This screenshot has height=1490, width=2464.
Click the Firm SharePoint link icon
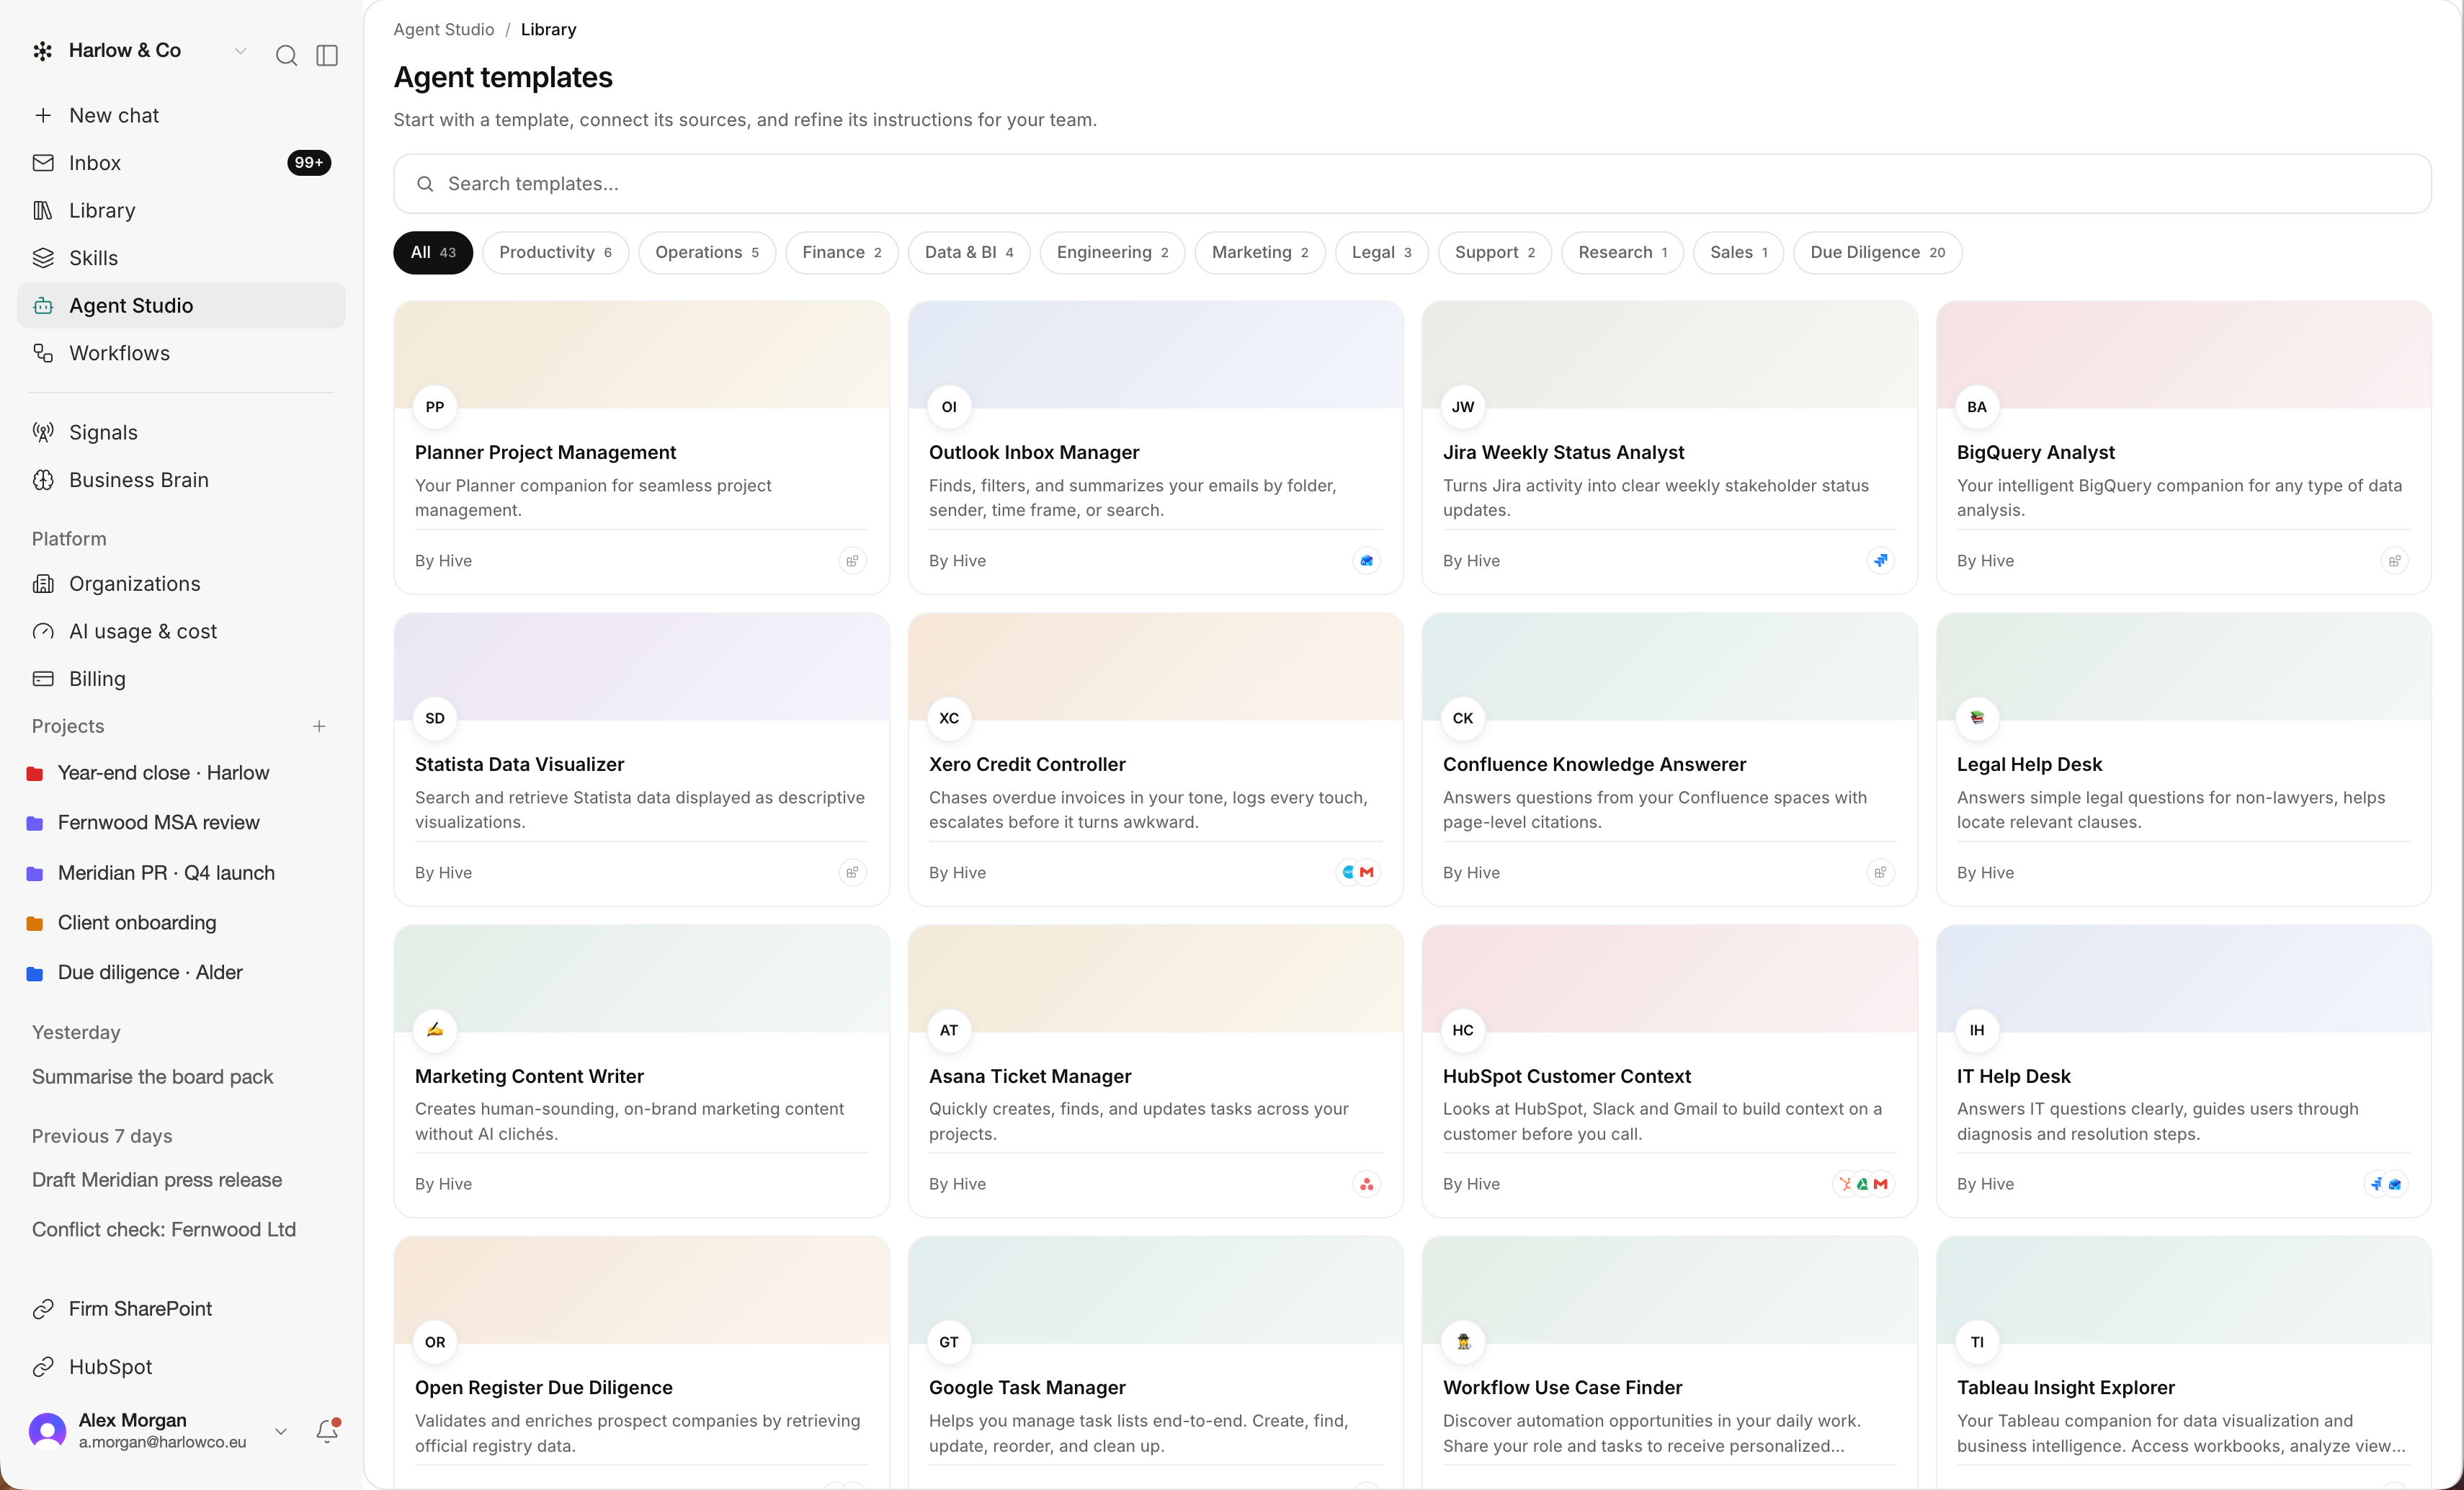[x=43, y=1309]
